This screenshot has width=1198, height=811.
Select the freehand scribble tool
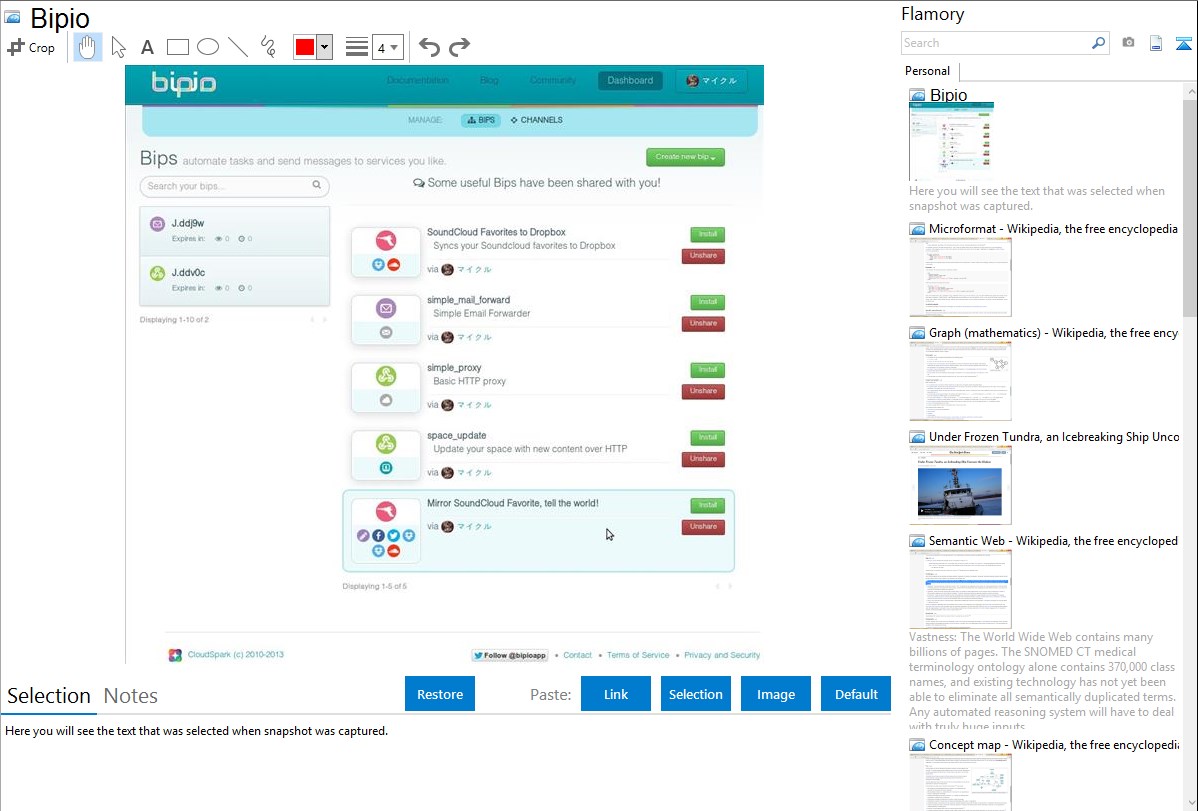click(x=268, y=47)
